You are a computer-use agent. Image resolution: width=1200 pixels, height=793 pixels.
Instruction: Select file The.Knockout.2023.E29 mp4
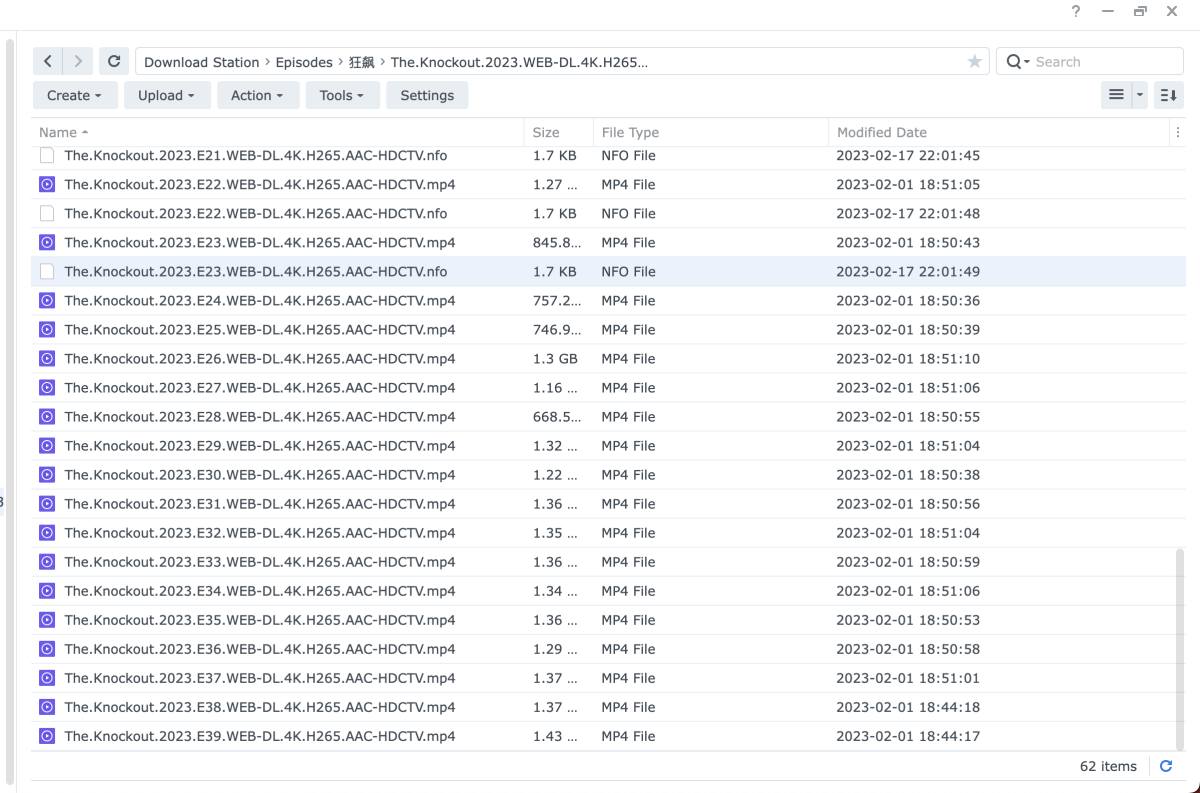pyautogui.click(x=609, y=445)
